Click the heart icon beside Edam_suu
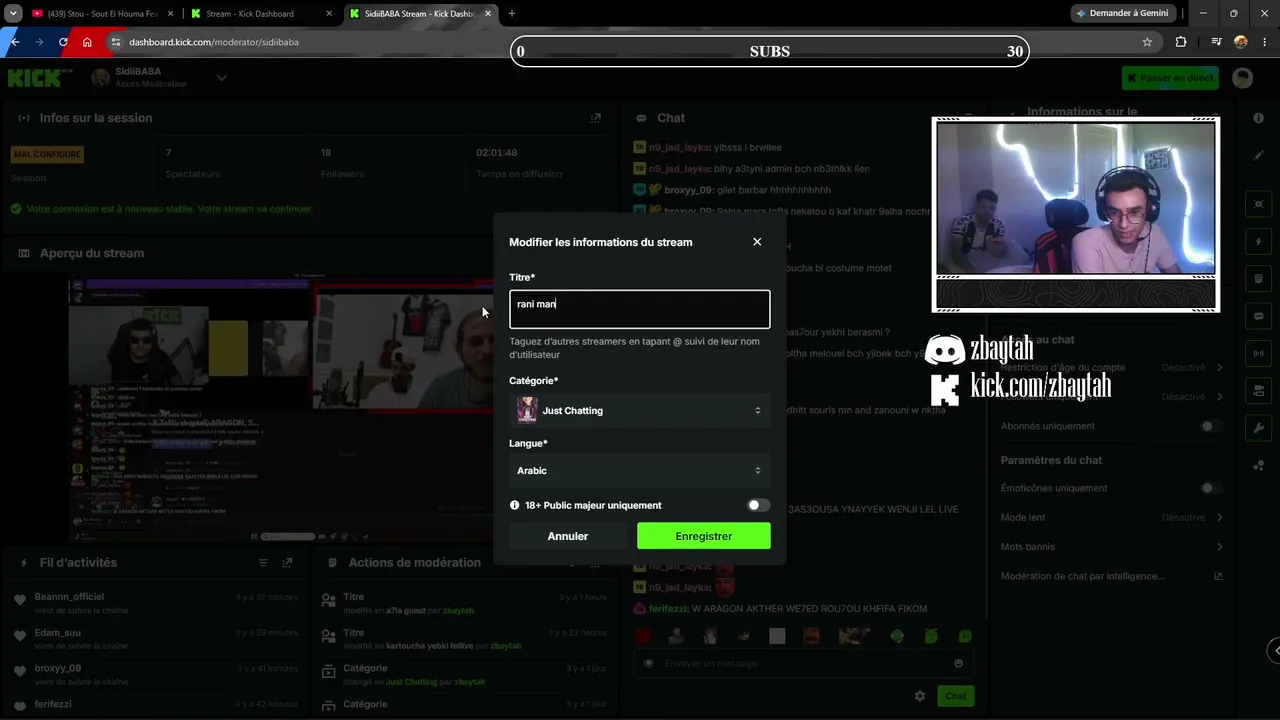This screenshot has height=720, width=1280. (x=20, y=636)
